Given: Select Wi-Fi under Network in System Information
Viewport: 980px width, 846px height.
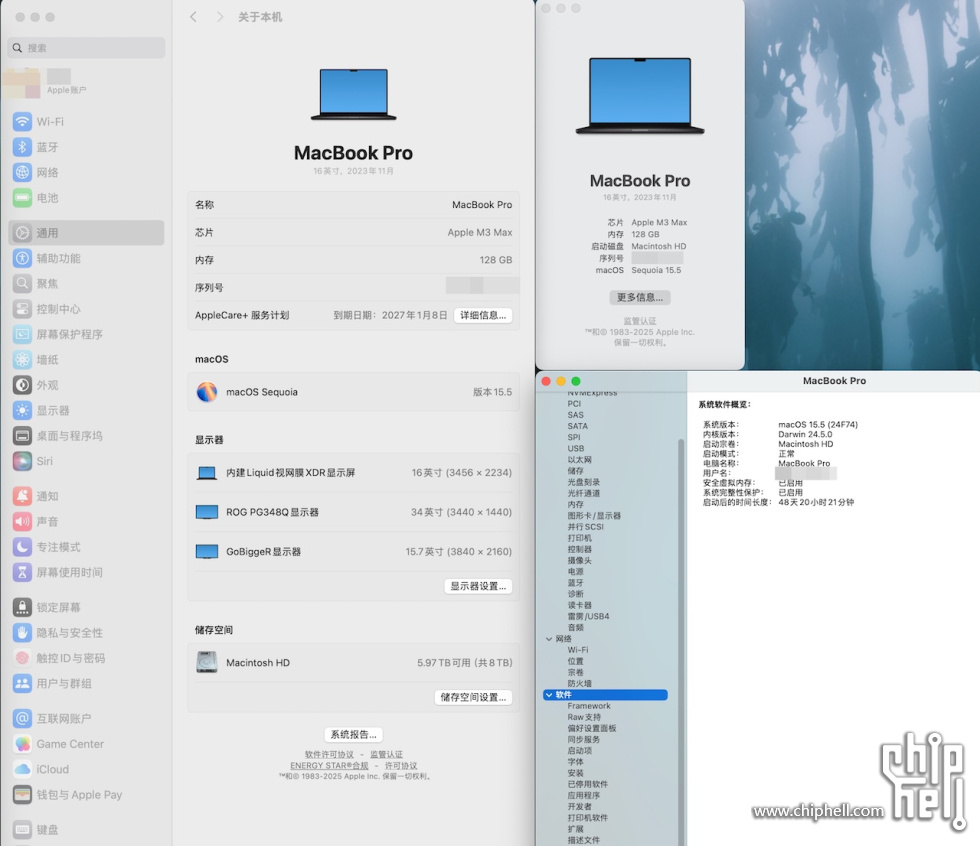Looking at the screenshot, I should pyautogui.click(x=578, y=650).
